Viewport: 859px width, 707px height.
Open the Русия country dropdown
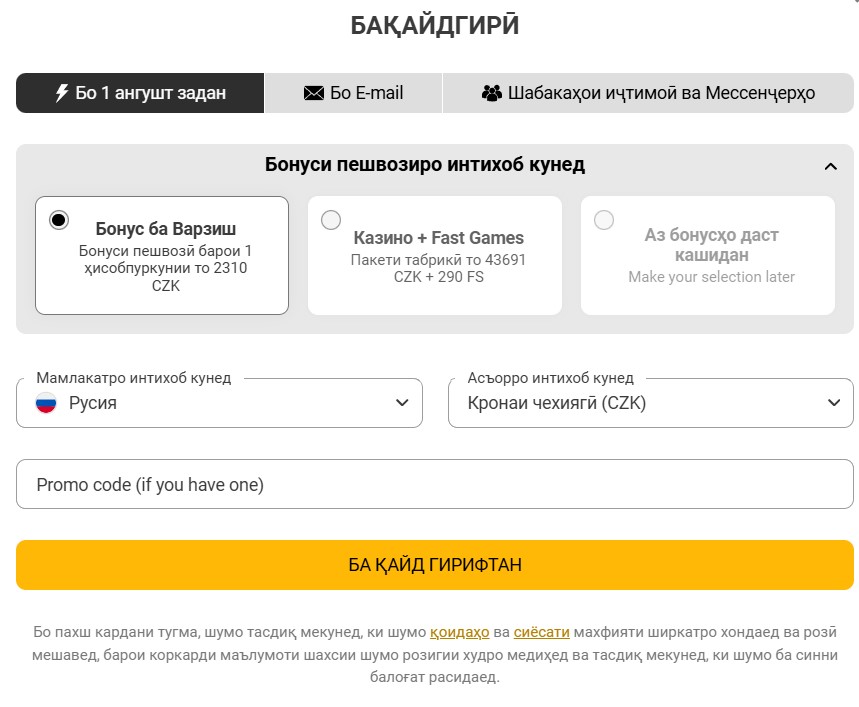220,403
